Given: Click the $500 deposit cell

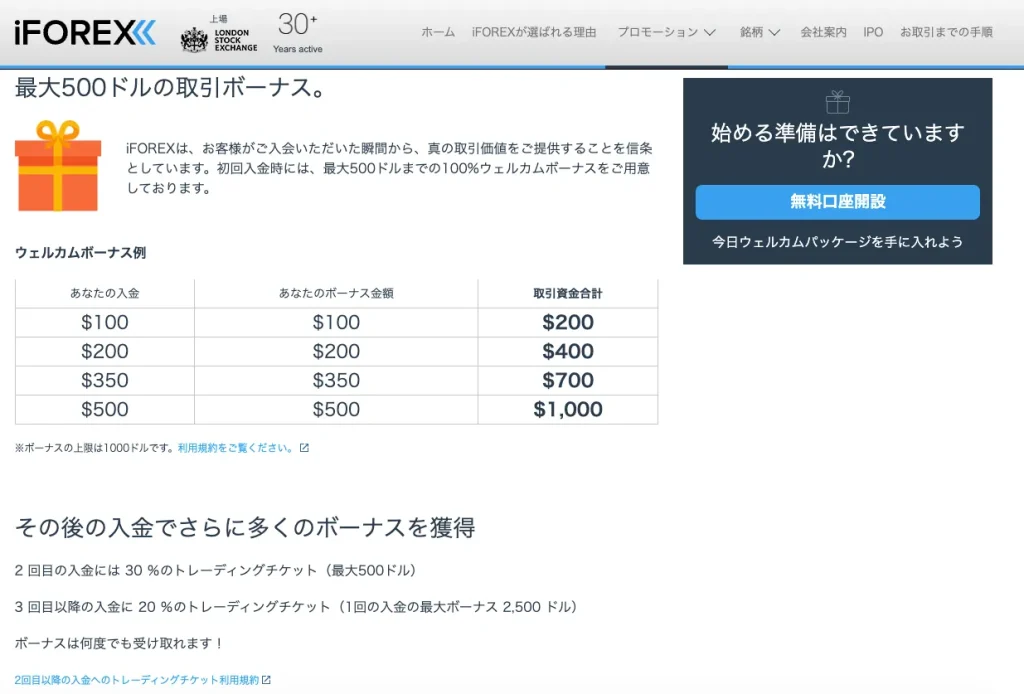Looking at the screenshot, I should pyautogui.click(x=104, y=409).
